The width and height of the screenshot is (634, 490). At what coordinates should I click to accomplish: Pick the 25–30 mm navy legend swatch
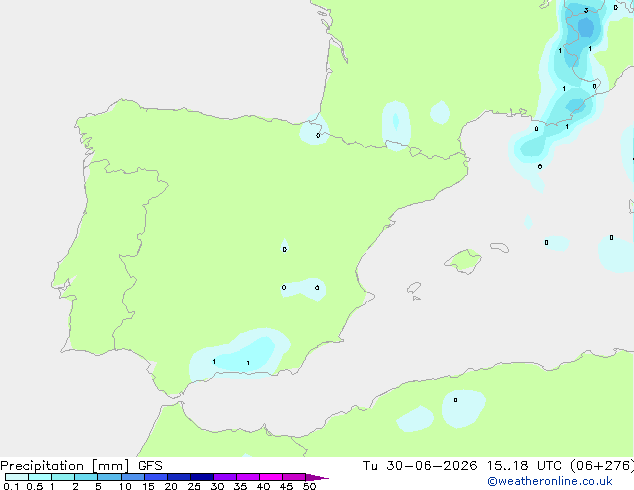[x=202, y=477]
